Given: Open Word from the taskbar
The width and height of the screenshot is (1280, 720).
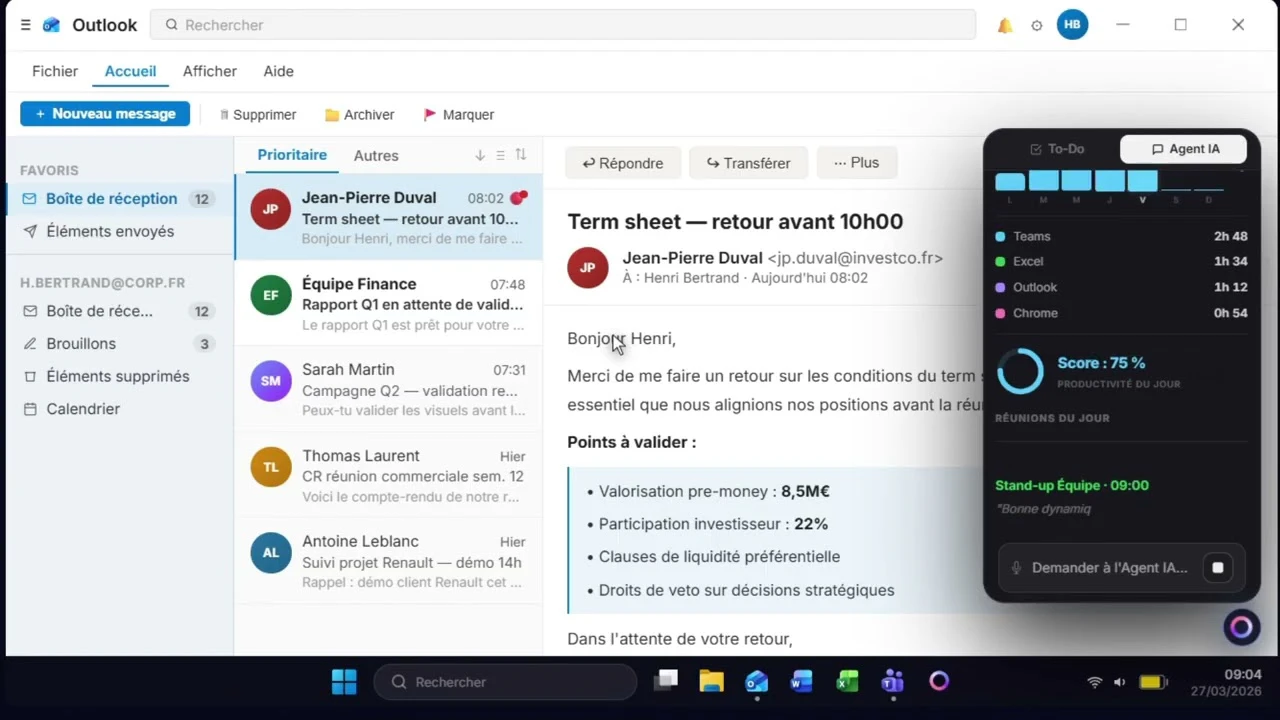Looking at the screenshot, I should tap(801, 682).
